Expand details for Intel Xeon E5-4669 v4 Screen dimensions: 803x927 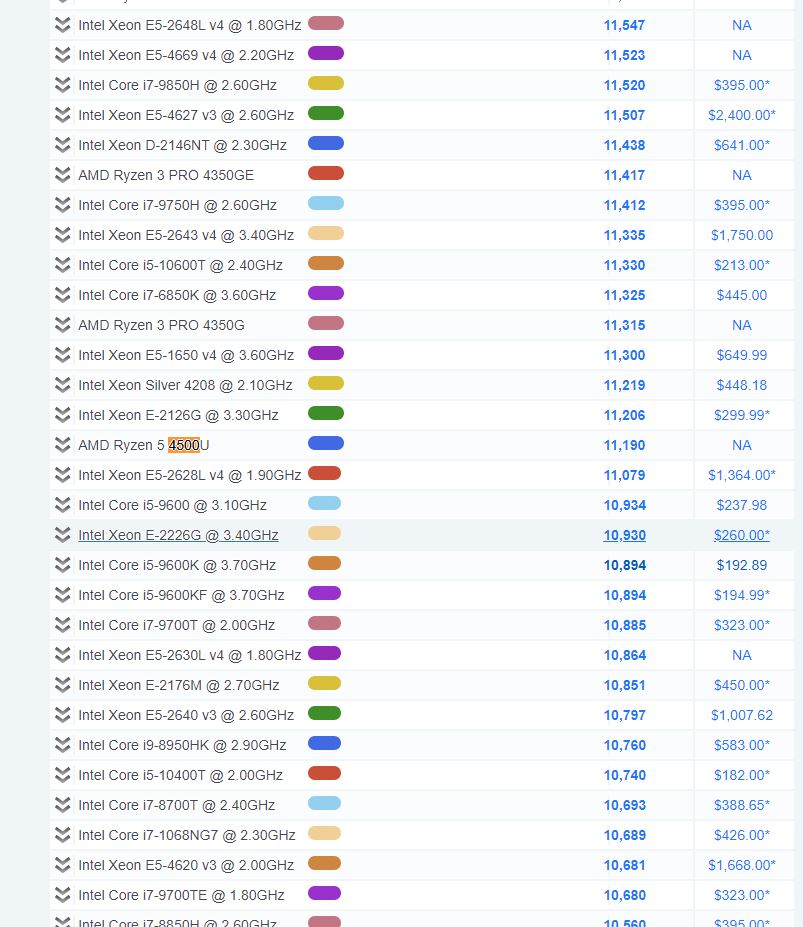62,55
